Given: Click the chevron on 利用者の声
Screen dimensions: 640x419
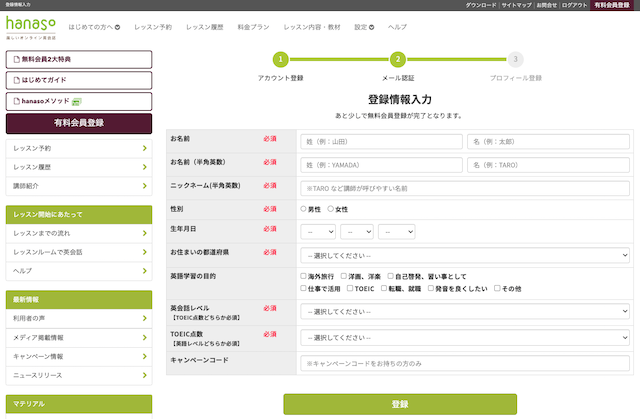Looking at the screenshot, I should [x=144, y=318].
